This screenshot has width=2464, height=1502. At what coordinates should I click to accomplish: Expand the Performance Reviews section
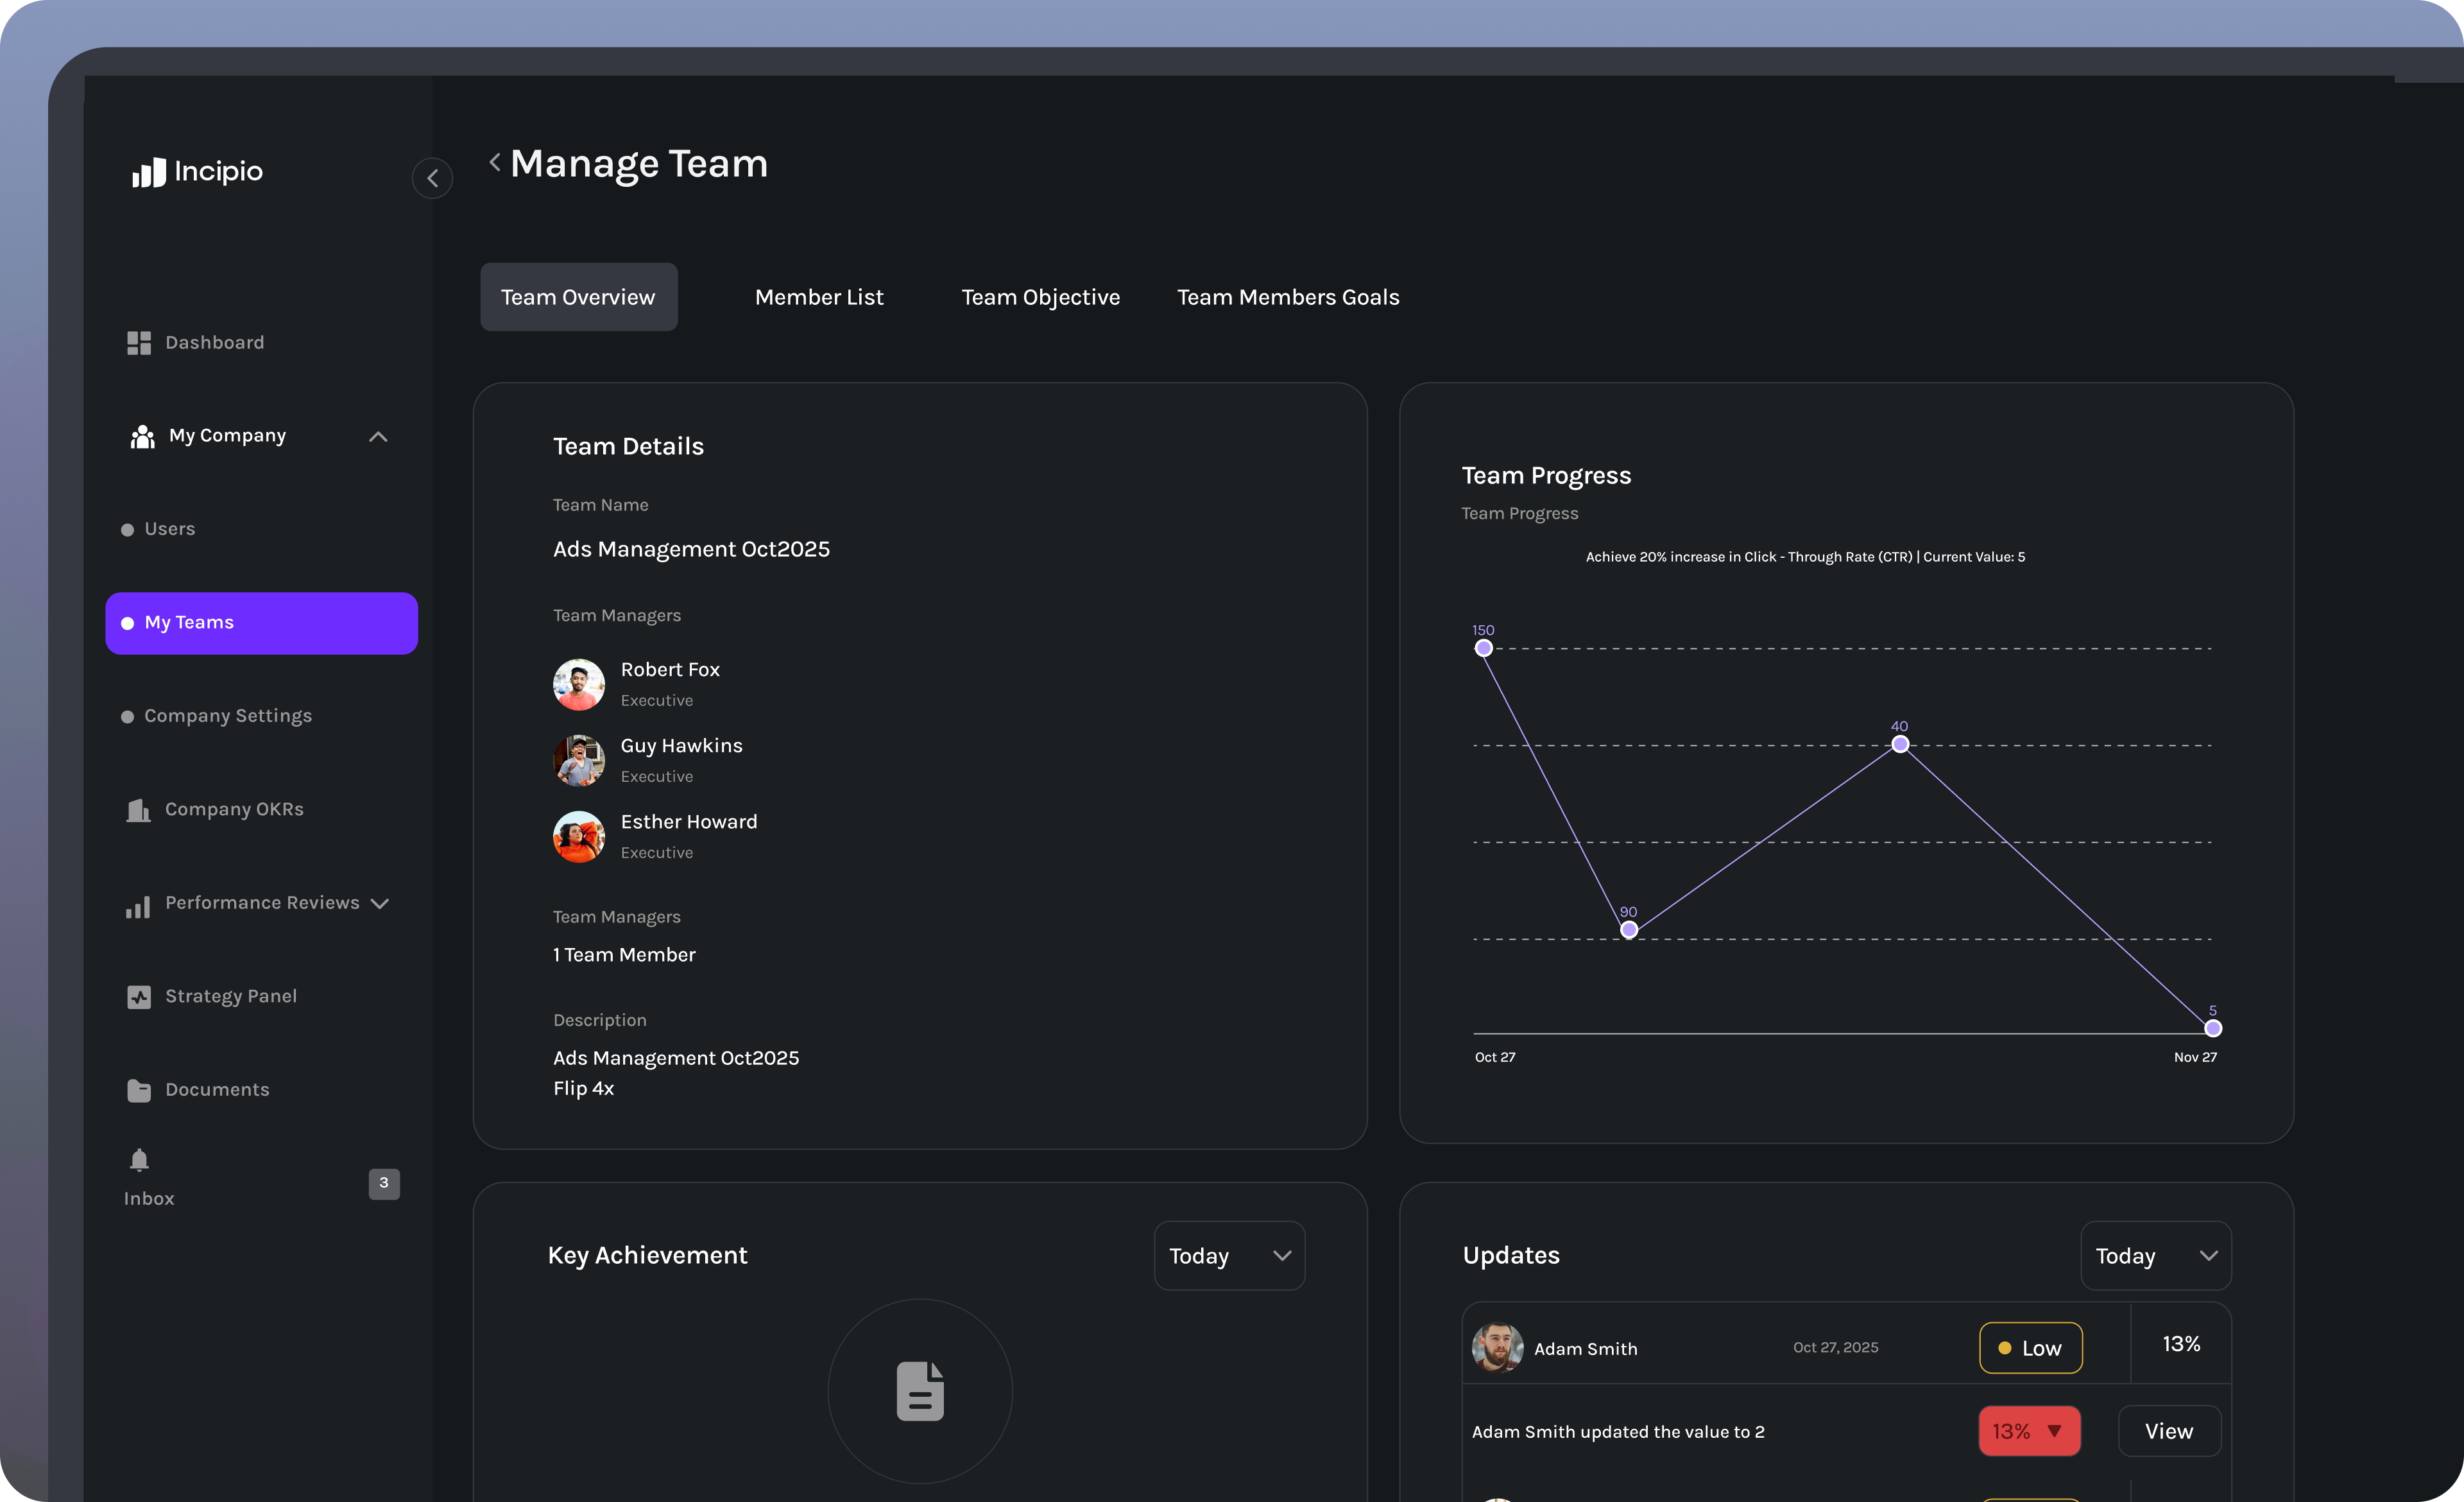pyautogui.click(x=381, y=903)
